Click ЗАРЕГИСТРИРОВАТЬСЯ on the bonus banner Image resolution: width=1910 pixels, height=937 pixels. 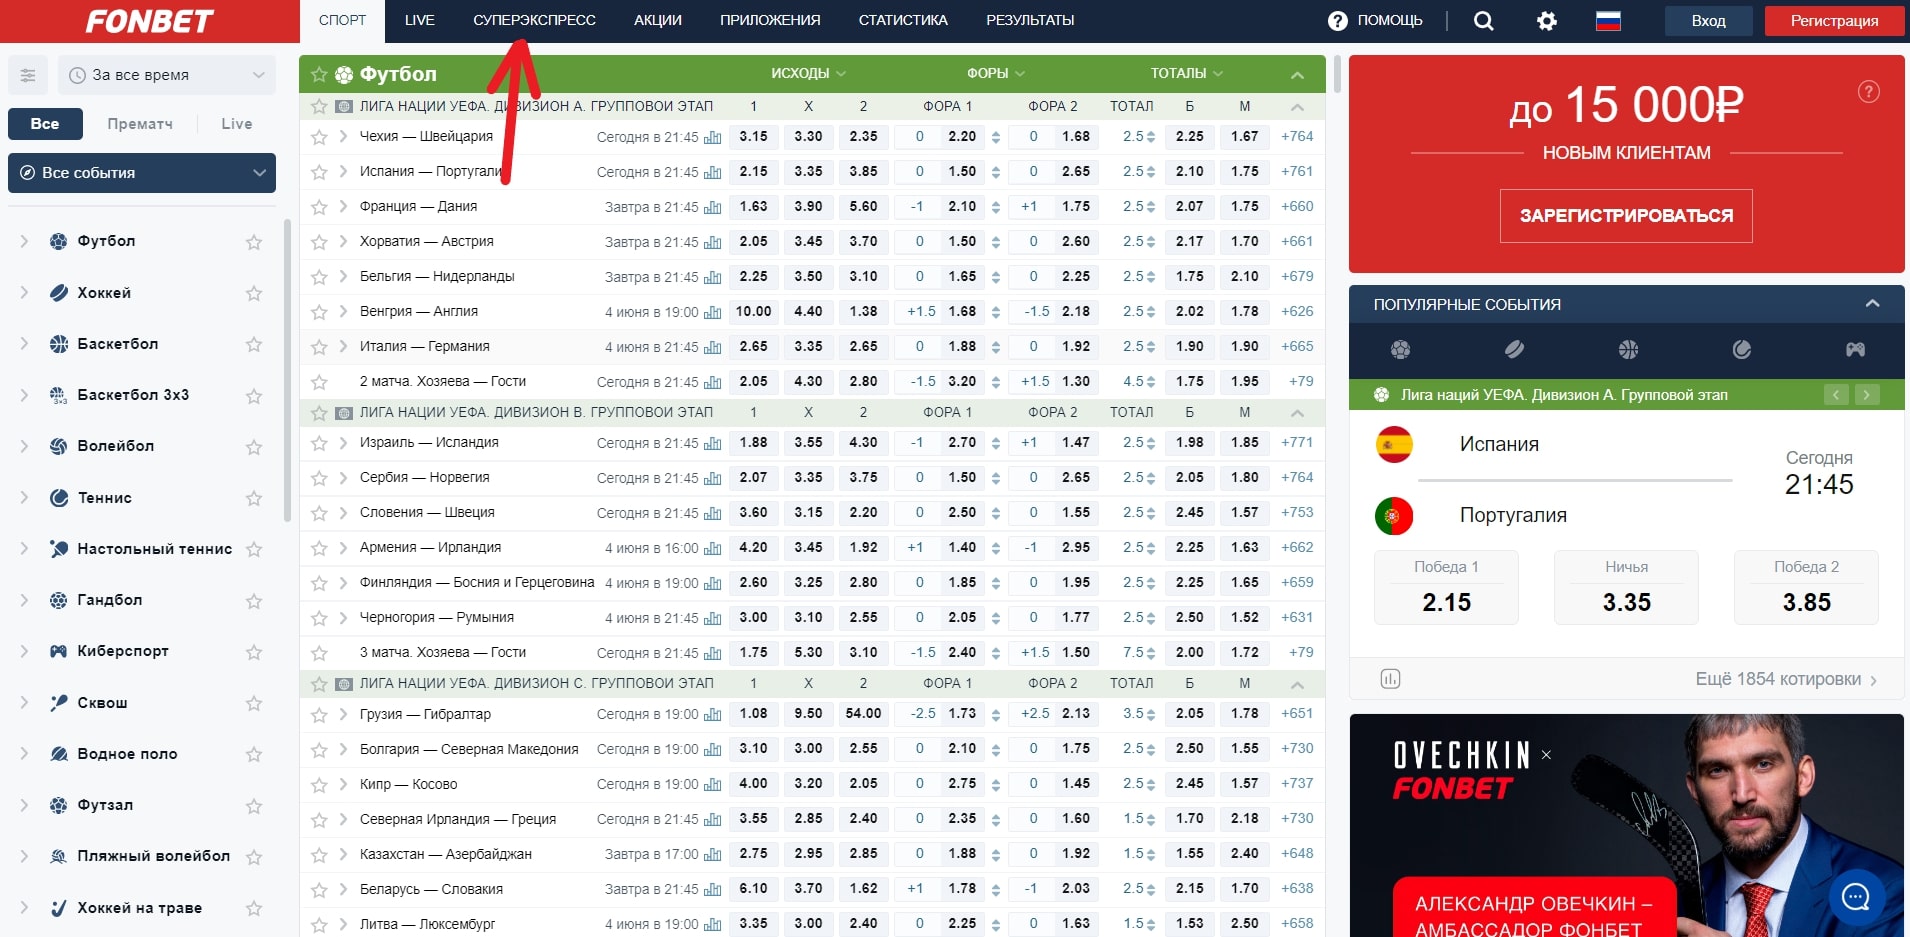(1626, 216)
